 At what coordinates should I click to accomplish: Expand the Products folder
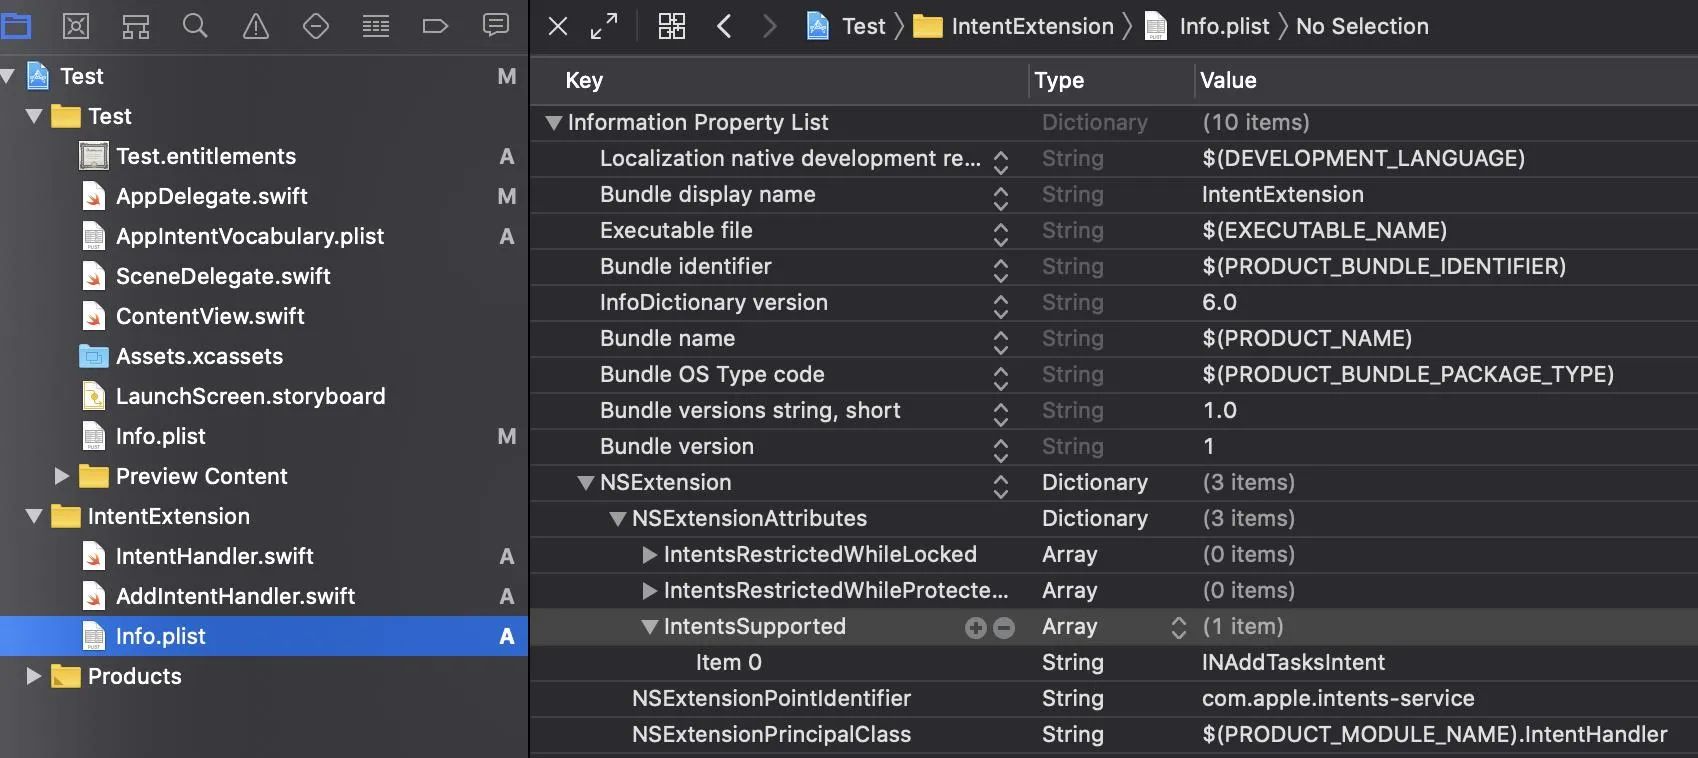(x=34, y=676)
